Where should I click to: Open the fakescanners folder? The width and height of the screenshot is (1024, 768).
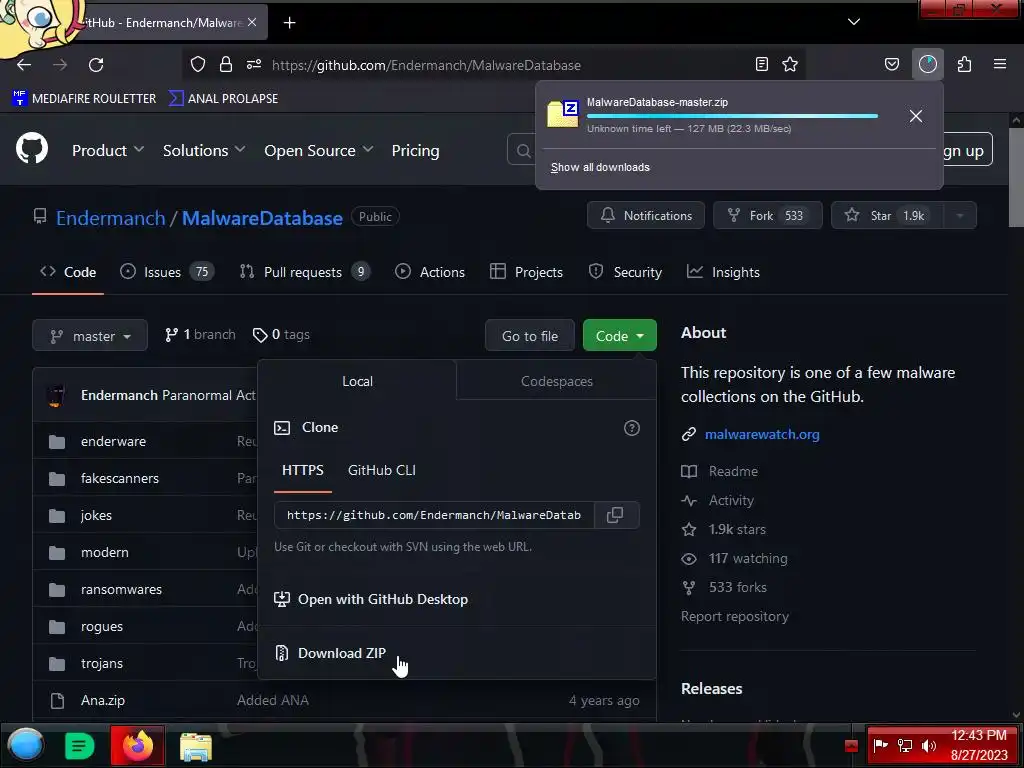pyautogui.click(x=120, y=479)
